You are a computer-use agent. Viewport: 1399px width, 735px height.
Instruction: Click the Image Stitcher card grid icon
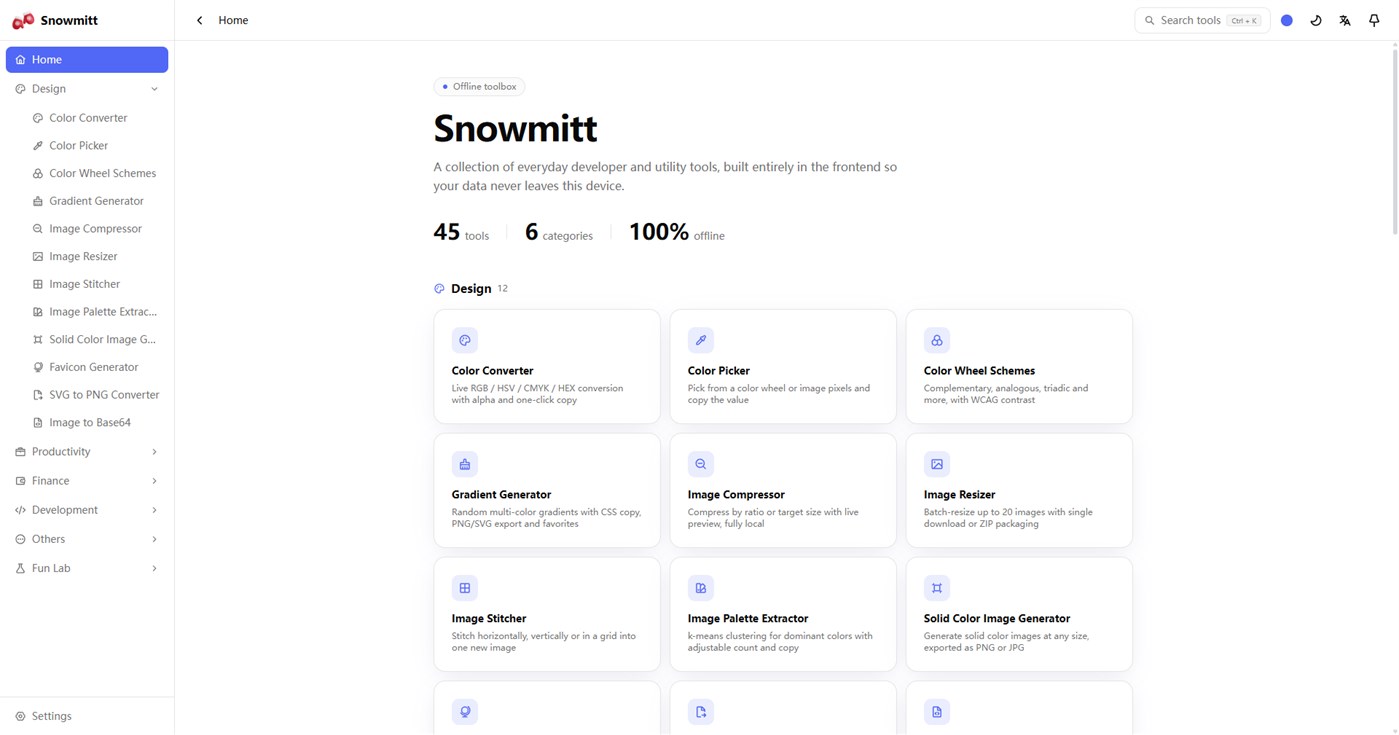point(465,588)
